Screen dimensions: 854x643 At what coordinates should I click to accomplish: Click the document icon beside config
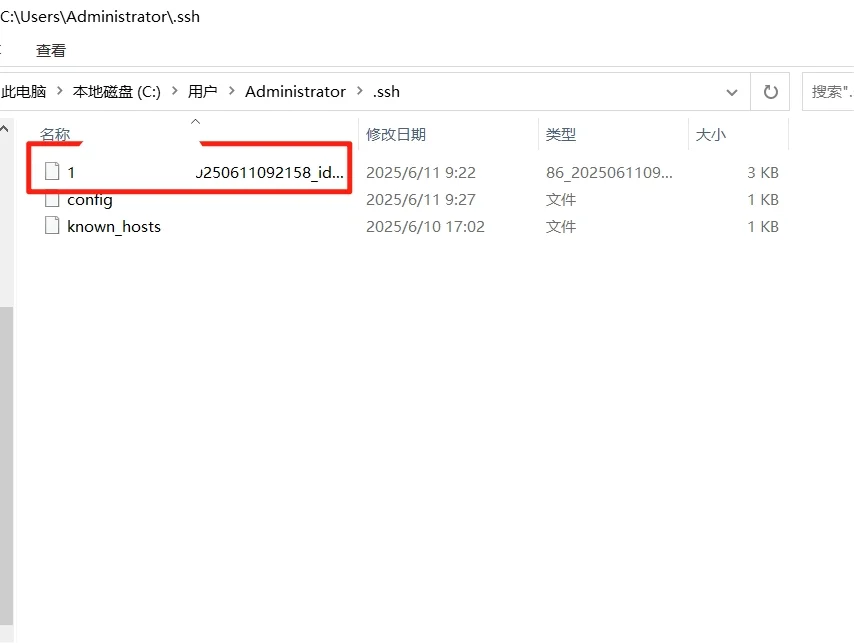tap(52, 199)
